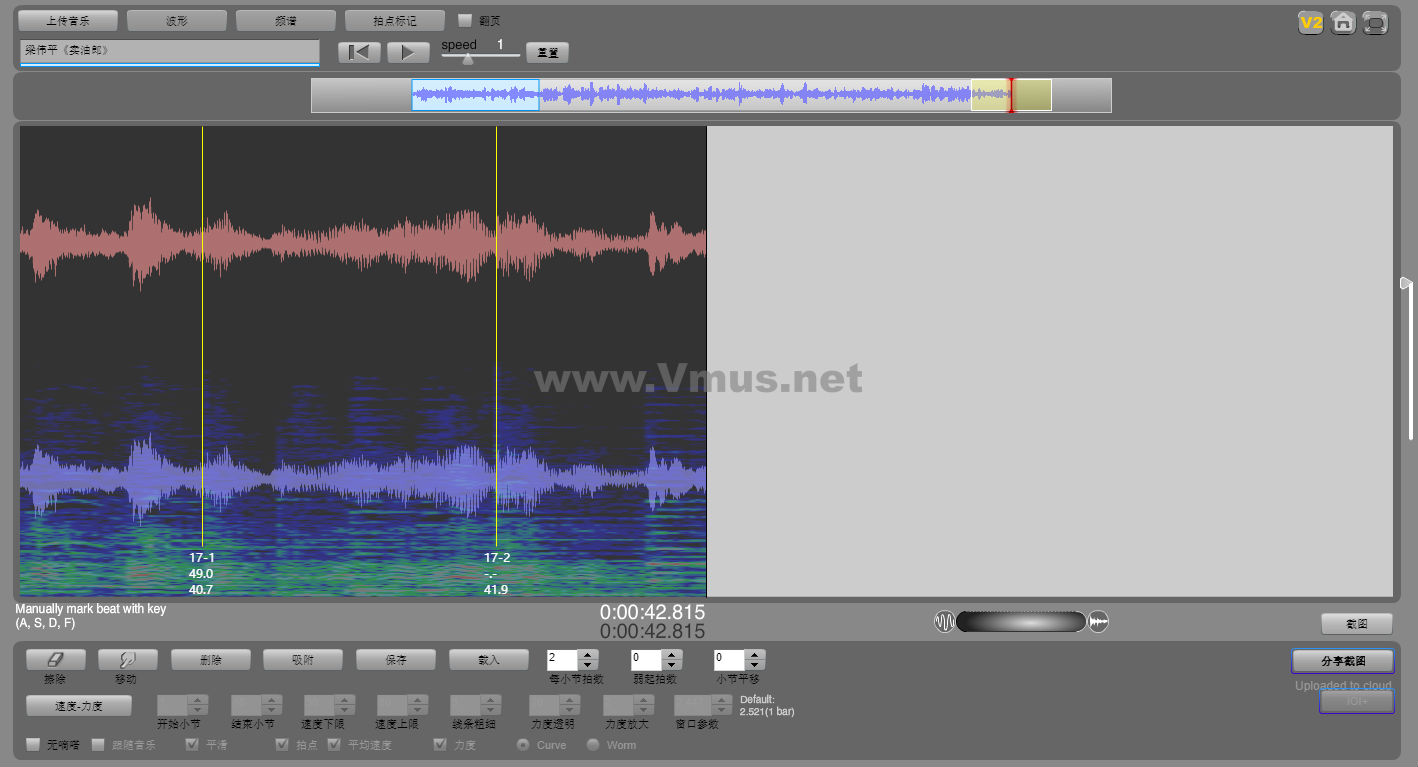Increase 每小节拍数 beats per bar value
Screen dimensions: 1418x767
point(588,655)
